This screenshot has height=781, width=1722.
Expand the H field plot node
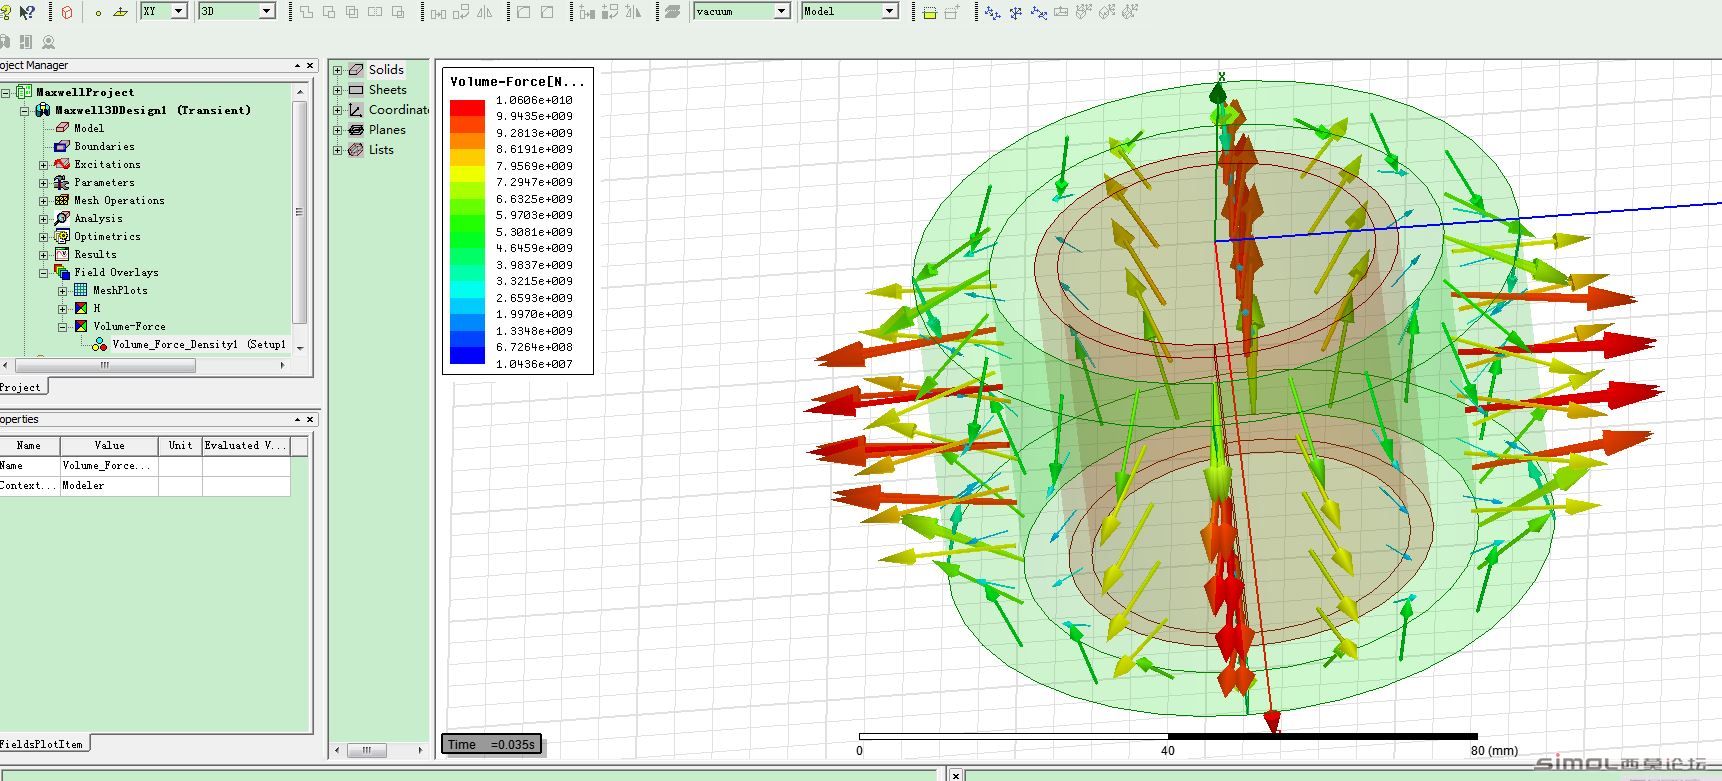point(62,308)
